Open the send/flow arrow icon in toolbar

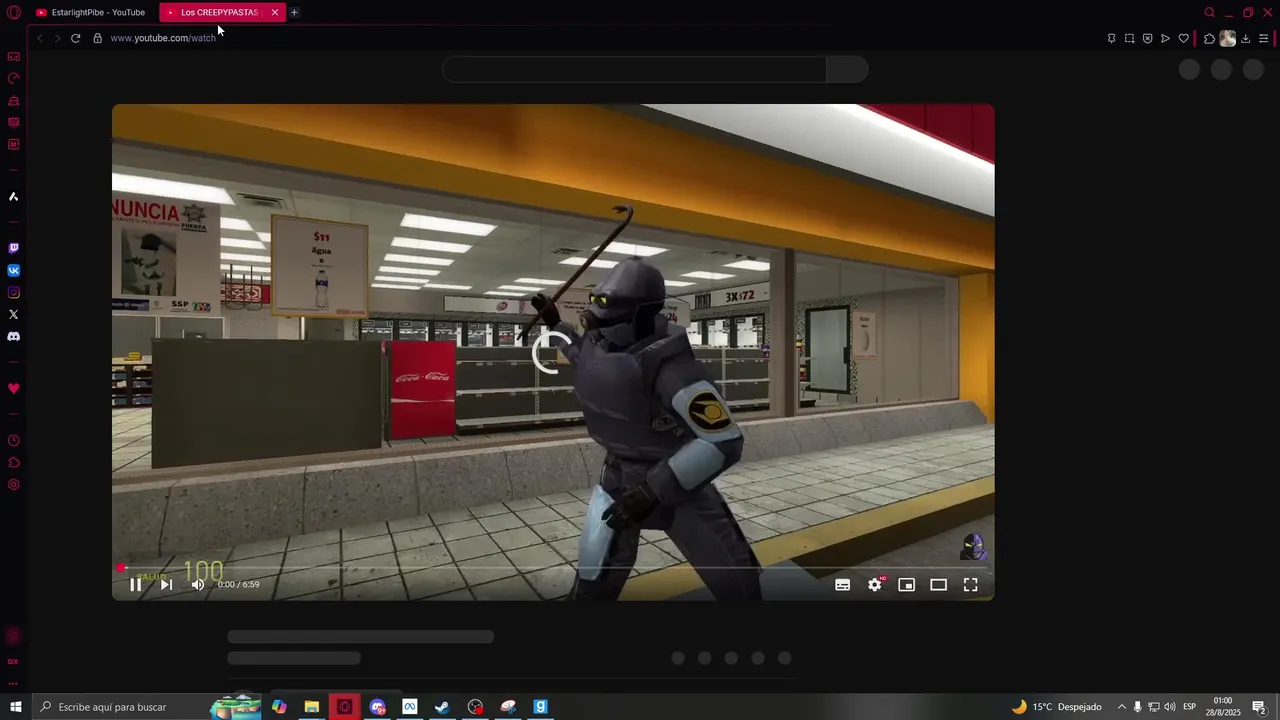pos(1165,38)
